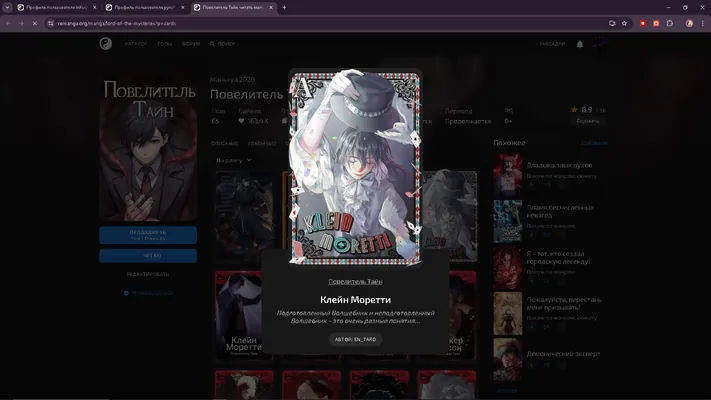Open the 'Читаю' reading status dropdown
Screen dimensions: 711x400
click(148, 256)
